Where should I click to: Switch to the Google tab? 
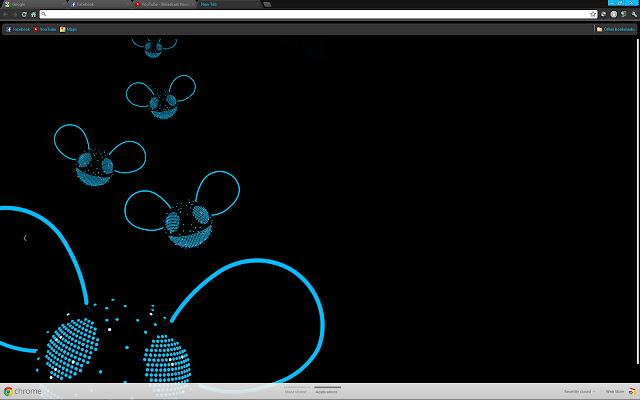click(33, 4)
